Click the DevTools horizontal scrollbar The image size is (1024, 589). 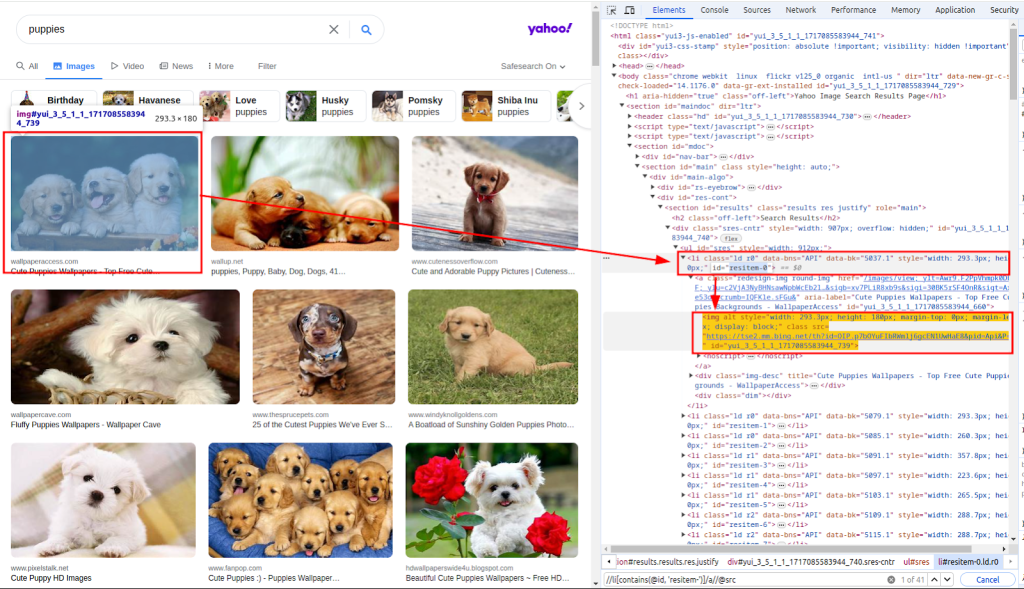click(790, 549)
